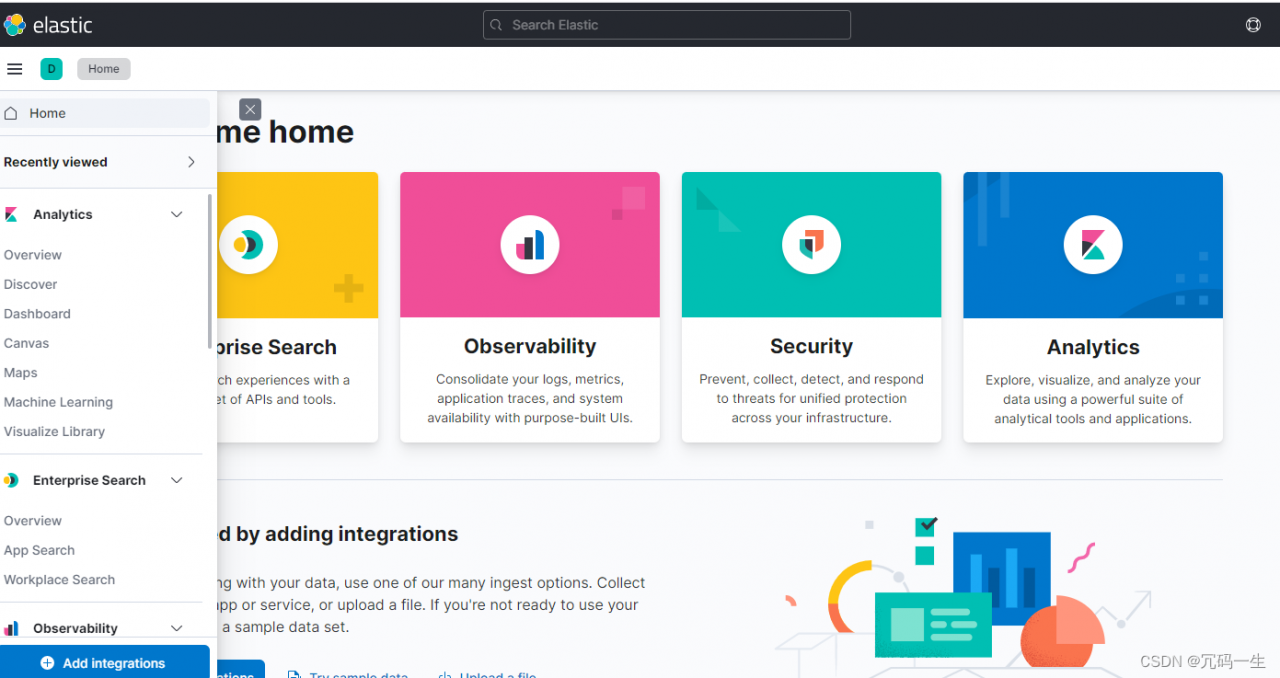Image resolution: width=1280 pixels, height=678 pixels.
Task: Open Workplace Search in the sidebar
Action: (59, 579)
